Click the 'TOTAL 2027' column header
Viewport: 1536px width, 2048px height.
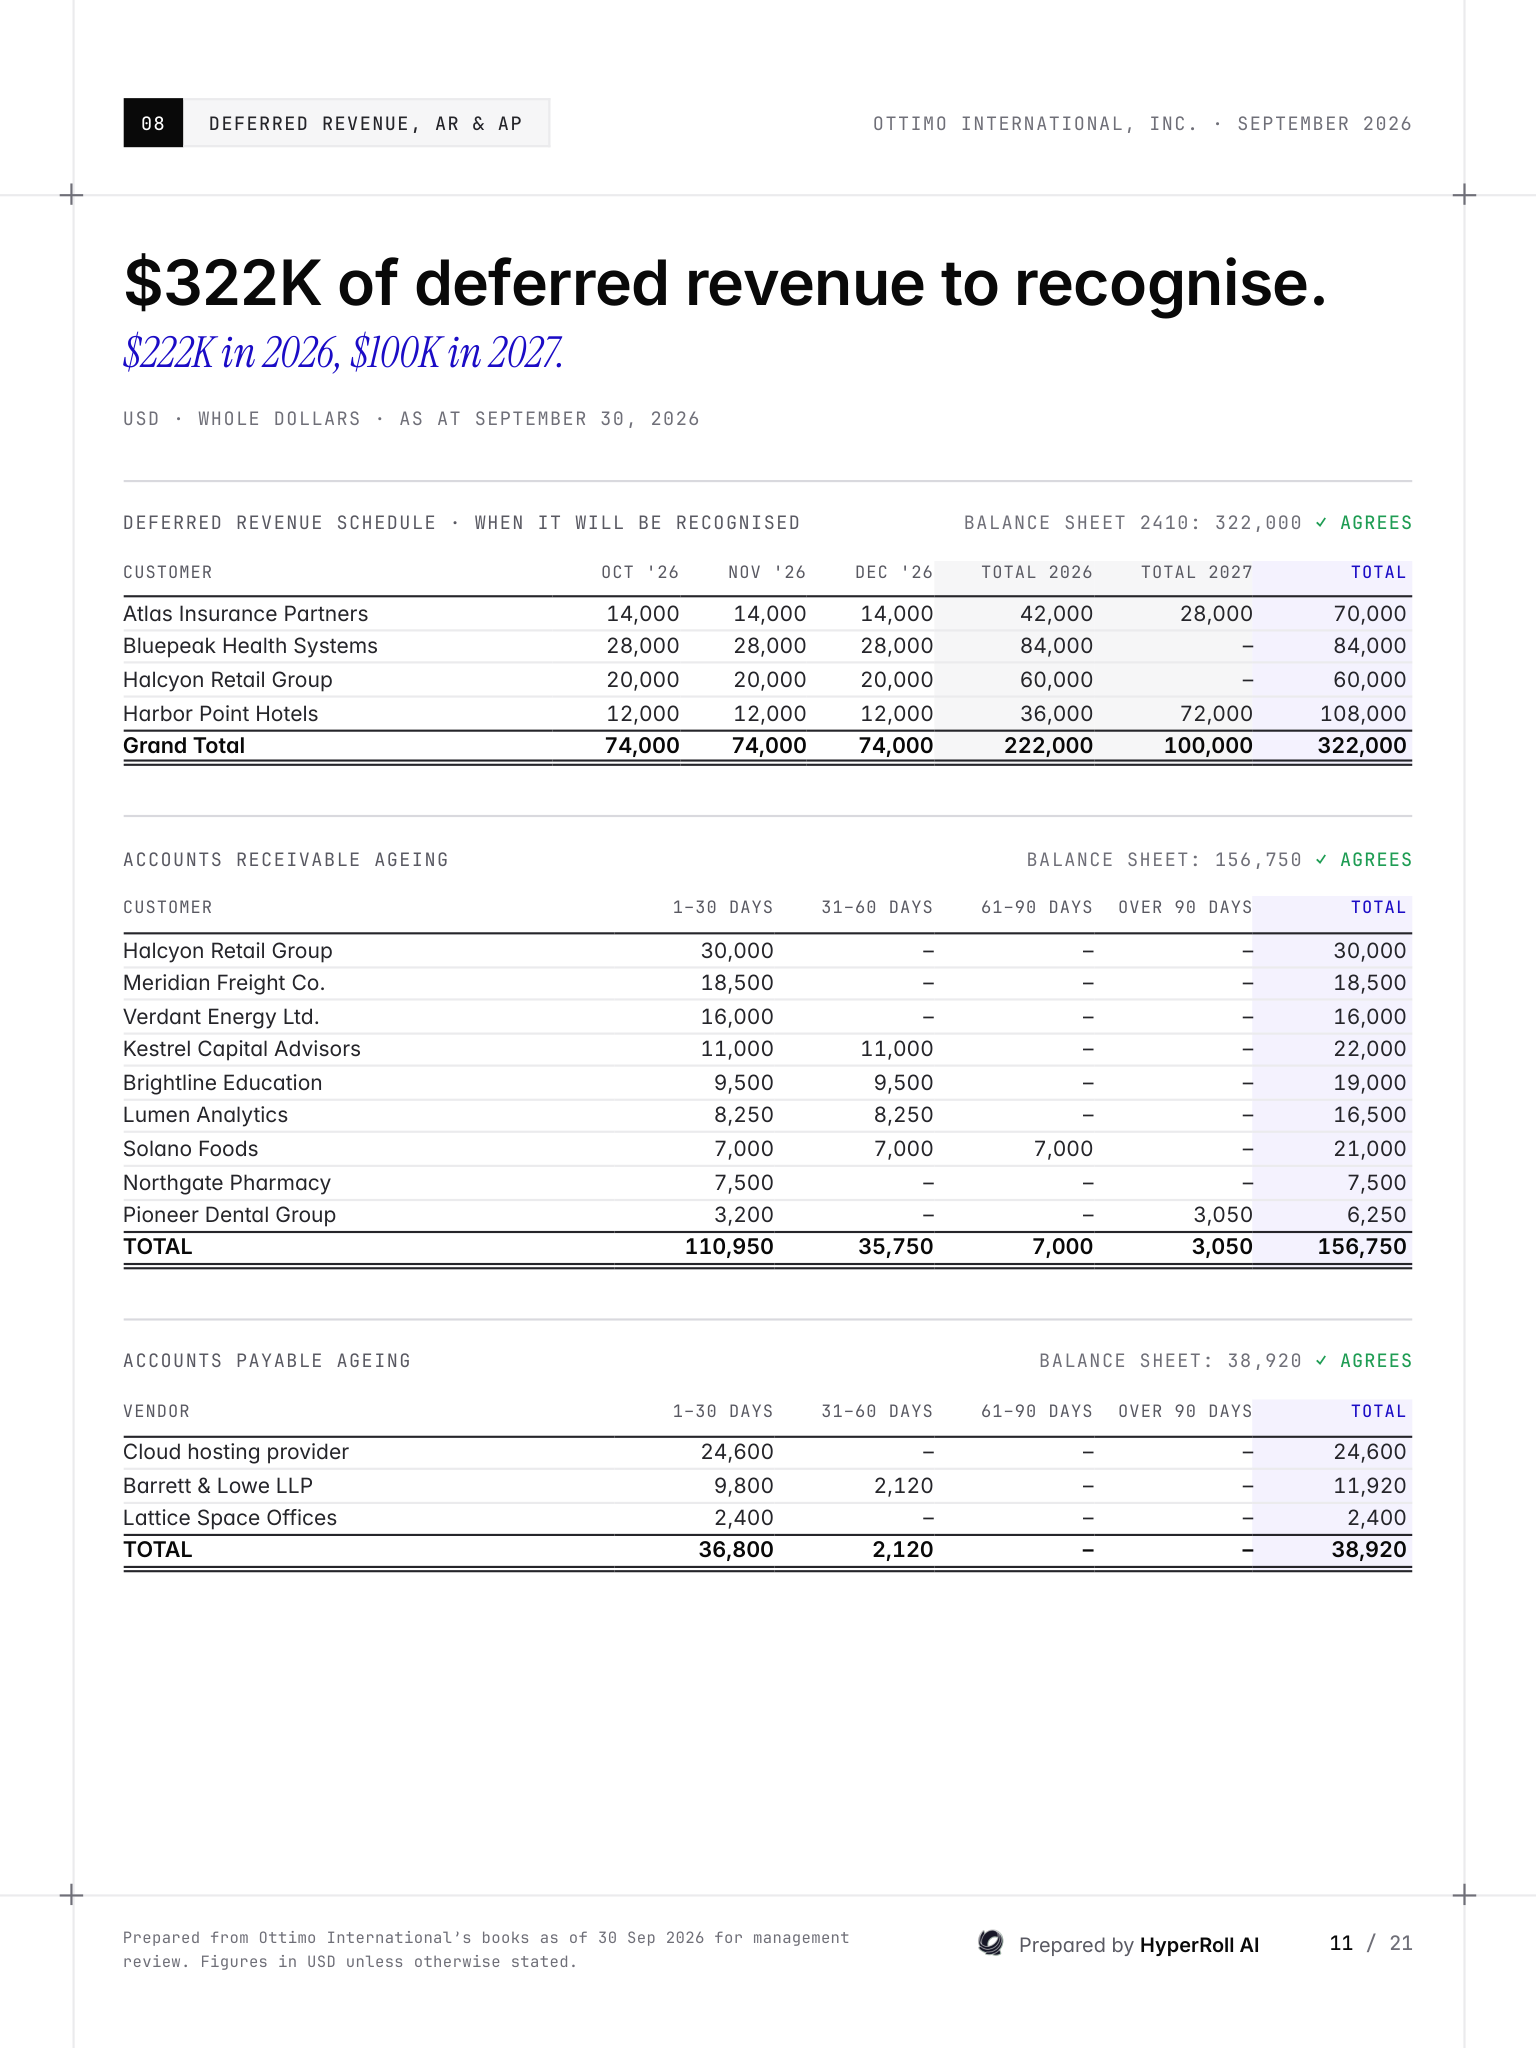(1196, 572)
